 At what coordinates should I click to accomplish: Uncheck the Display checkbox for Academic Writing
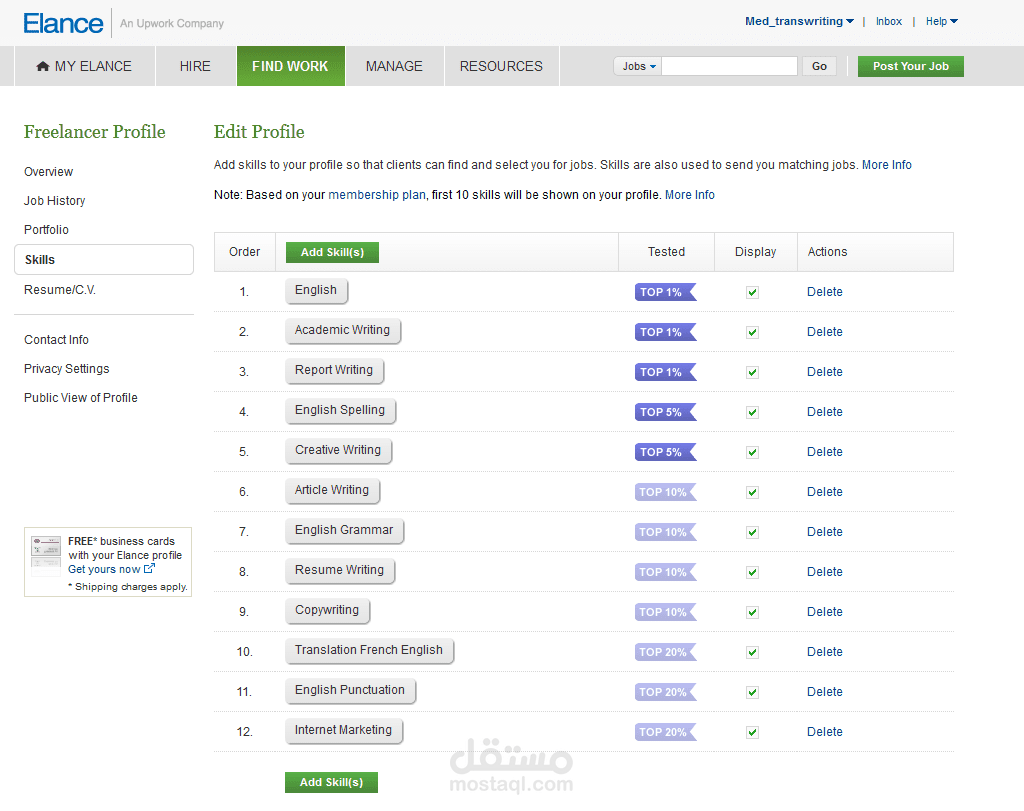(x=752, y=332)
